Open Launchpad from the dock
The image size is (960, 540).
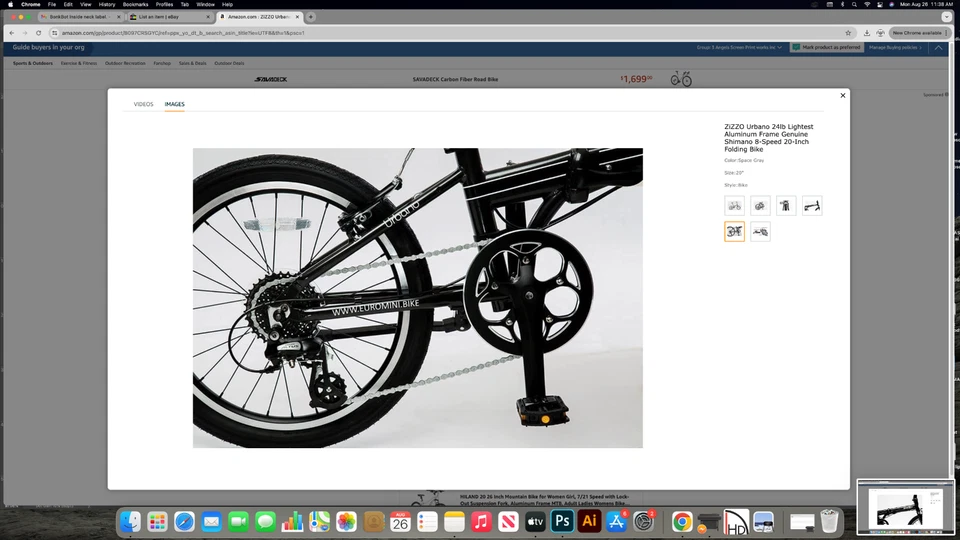coord(157,522)
